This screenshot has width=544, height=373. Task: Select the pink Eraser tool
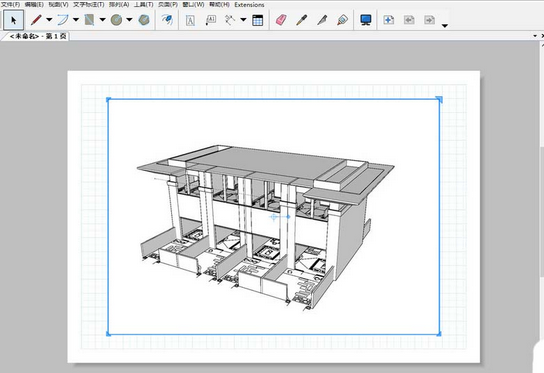pyautogui.click(x=281, y=20)
